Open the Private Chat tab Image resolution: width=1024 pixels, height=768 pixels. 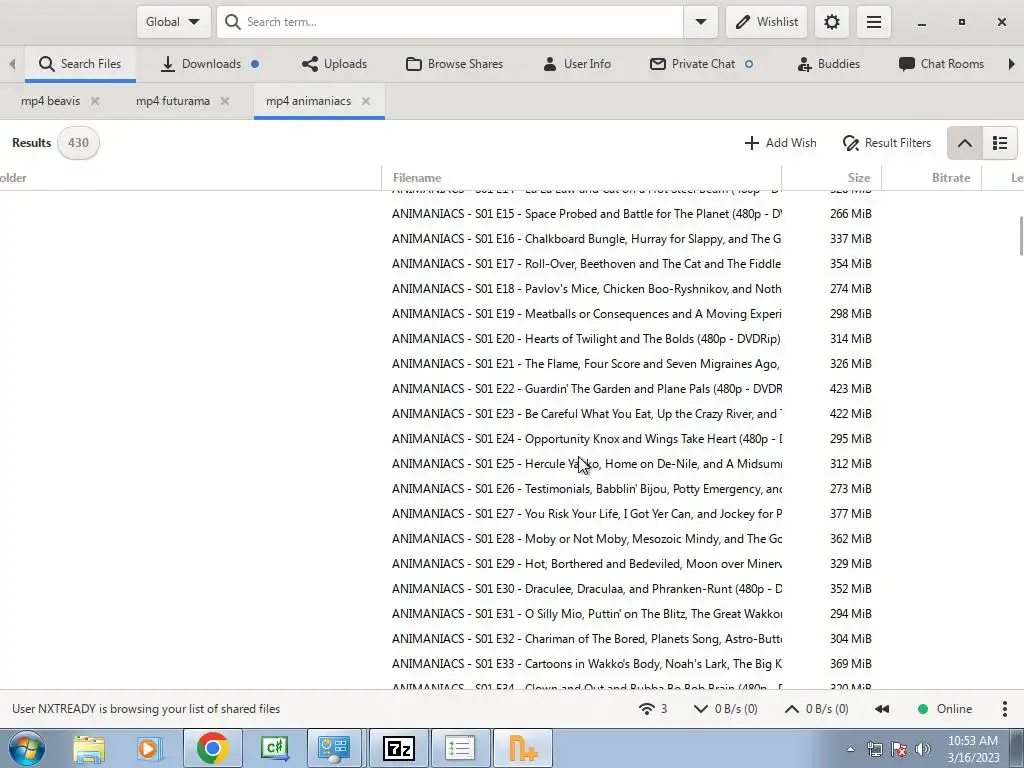coord(702,64)
